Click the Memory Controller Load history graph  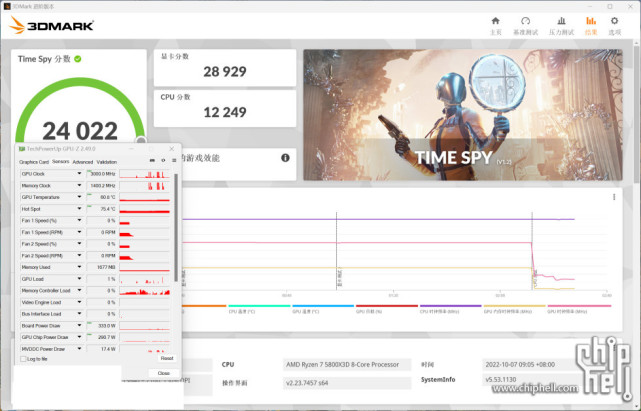click(145, 291)
